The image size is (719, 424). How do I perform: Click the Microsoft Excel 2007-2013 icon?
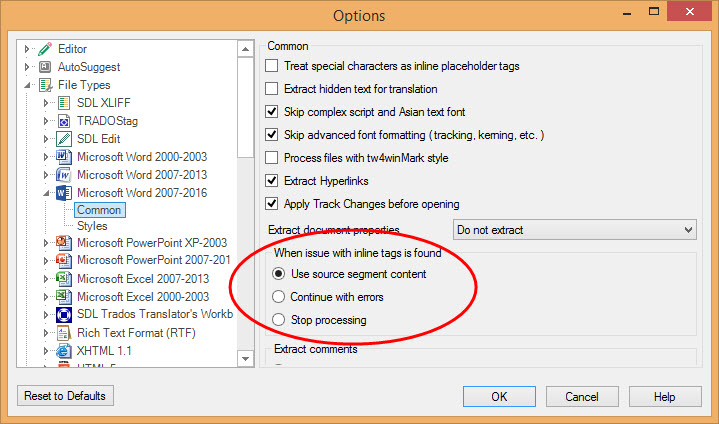click(x=63, y=279)
